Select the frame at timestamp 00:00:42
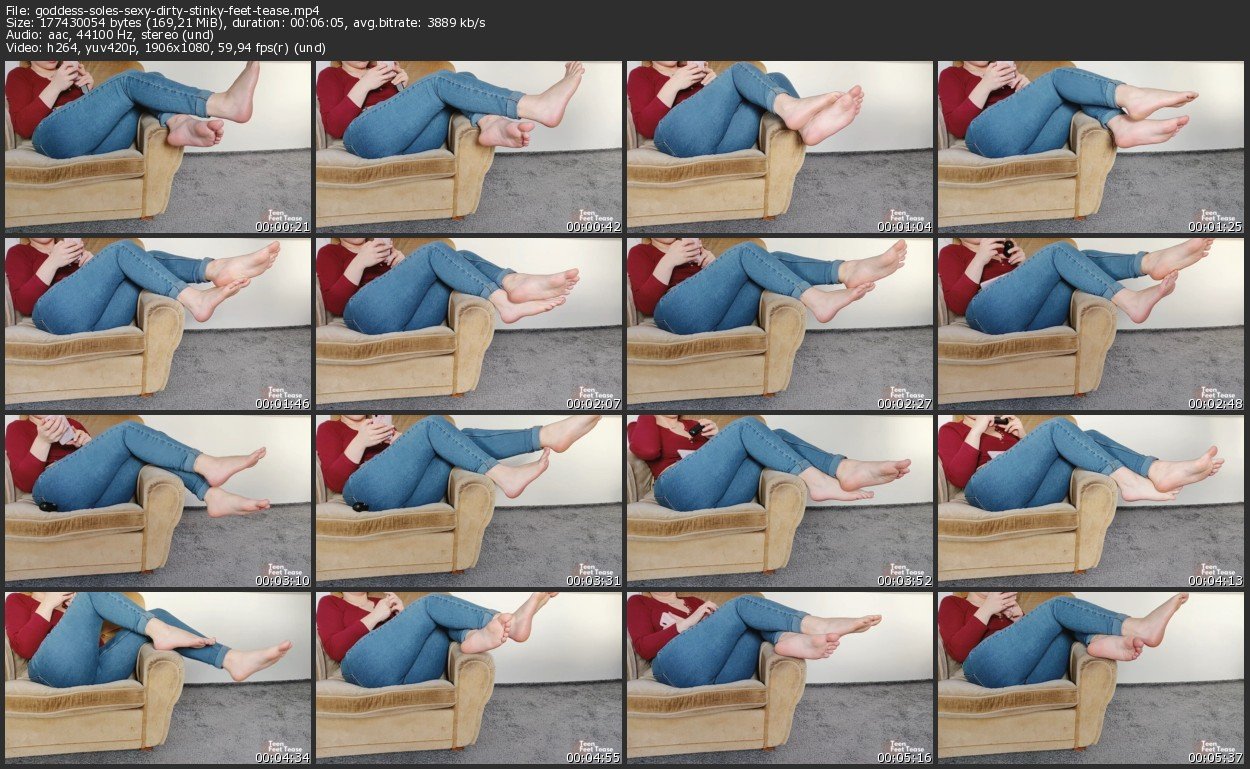 pos(468,147)
